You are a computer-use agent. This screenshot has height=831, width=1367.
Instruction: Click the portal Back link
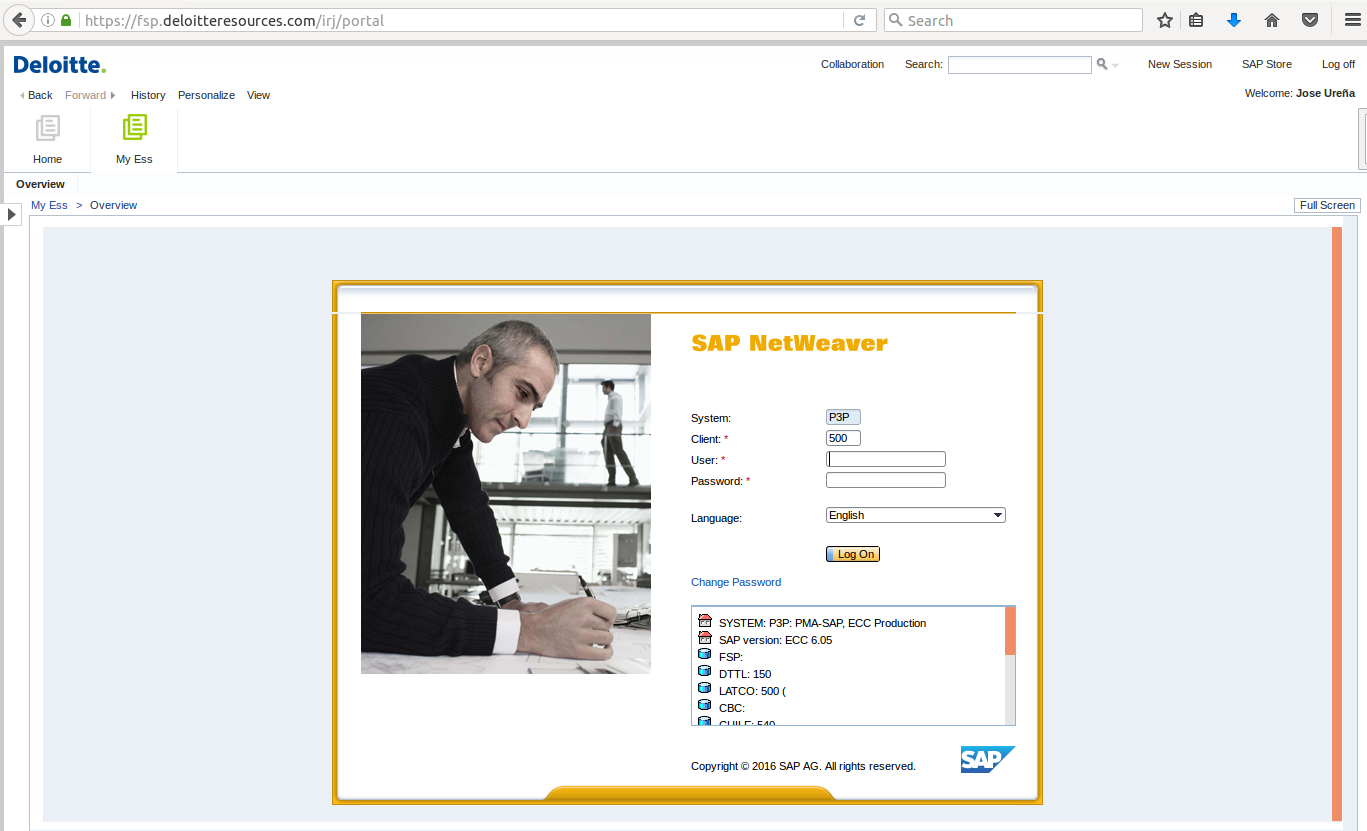tap(40, 95)
